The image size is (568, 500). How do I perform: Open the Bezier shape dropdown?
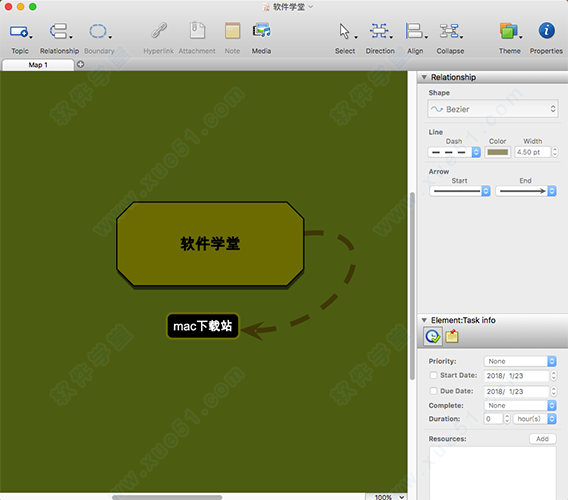(x=492, y=109)
